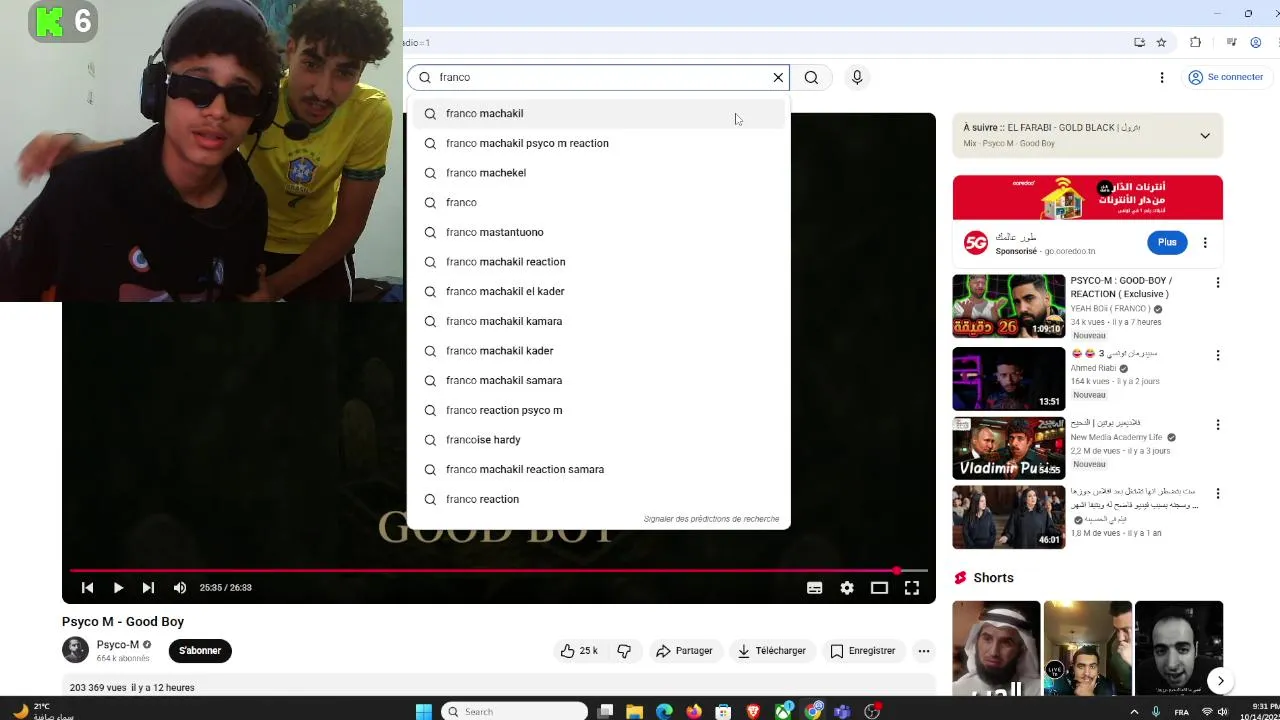Open thumbnail of PSYCO-M GOOD-BOY REACTION video
The image size is (1280, 720).
tap(1008, 306)
